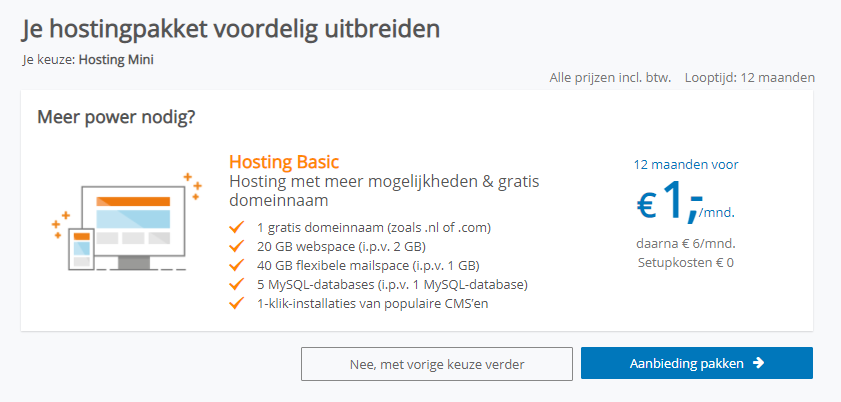The image size is (841, 402).
Task: Click the Meer power nodig? heading
Action: pos(116,117)
